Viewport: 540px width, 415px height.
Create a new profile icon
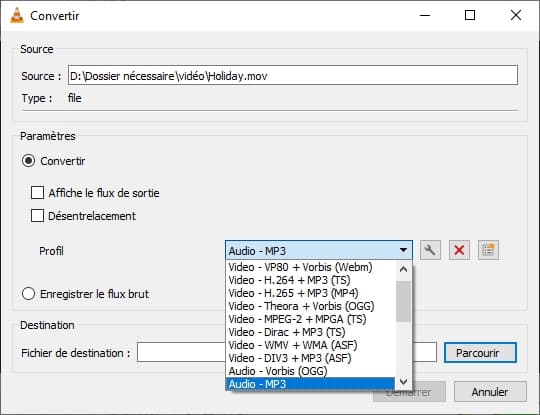488,250
